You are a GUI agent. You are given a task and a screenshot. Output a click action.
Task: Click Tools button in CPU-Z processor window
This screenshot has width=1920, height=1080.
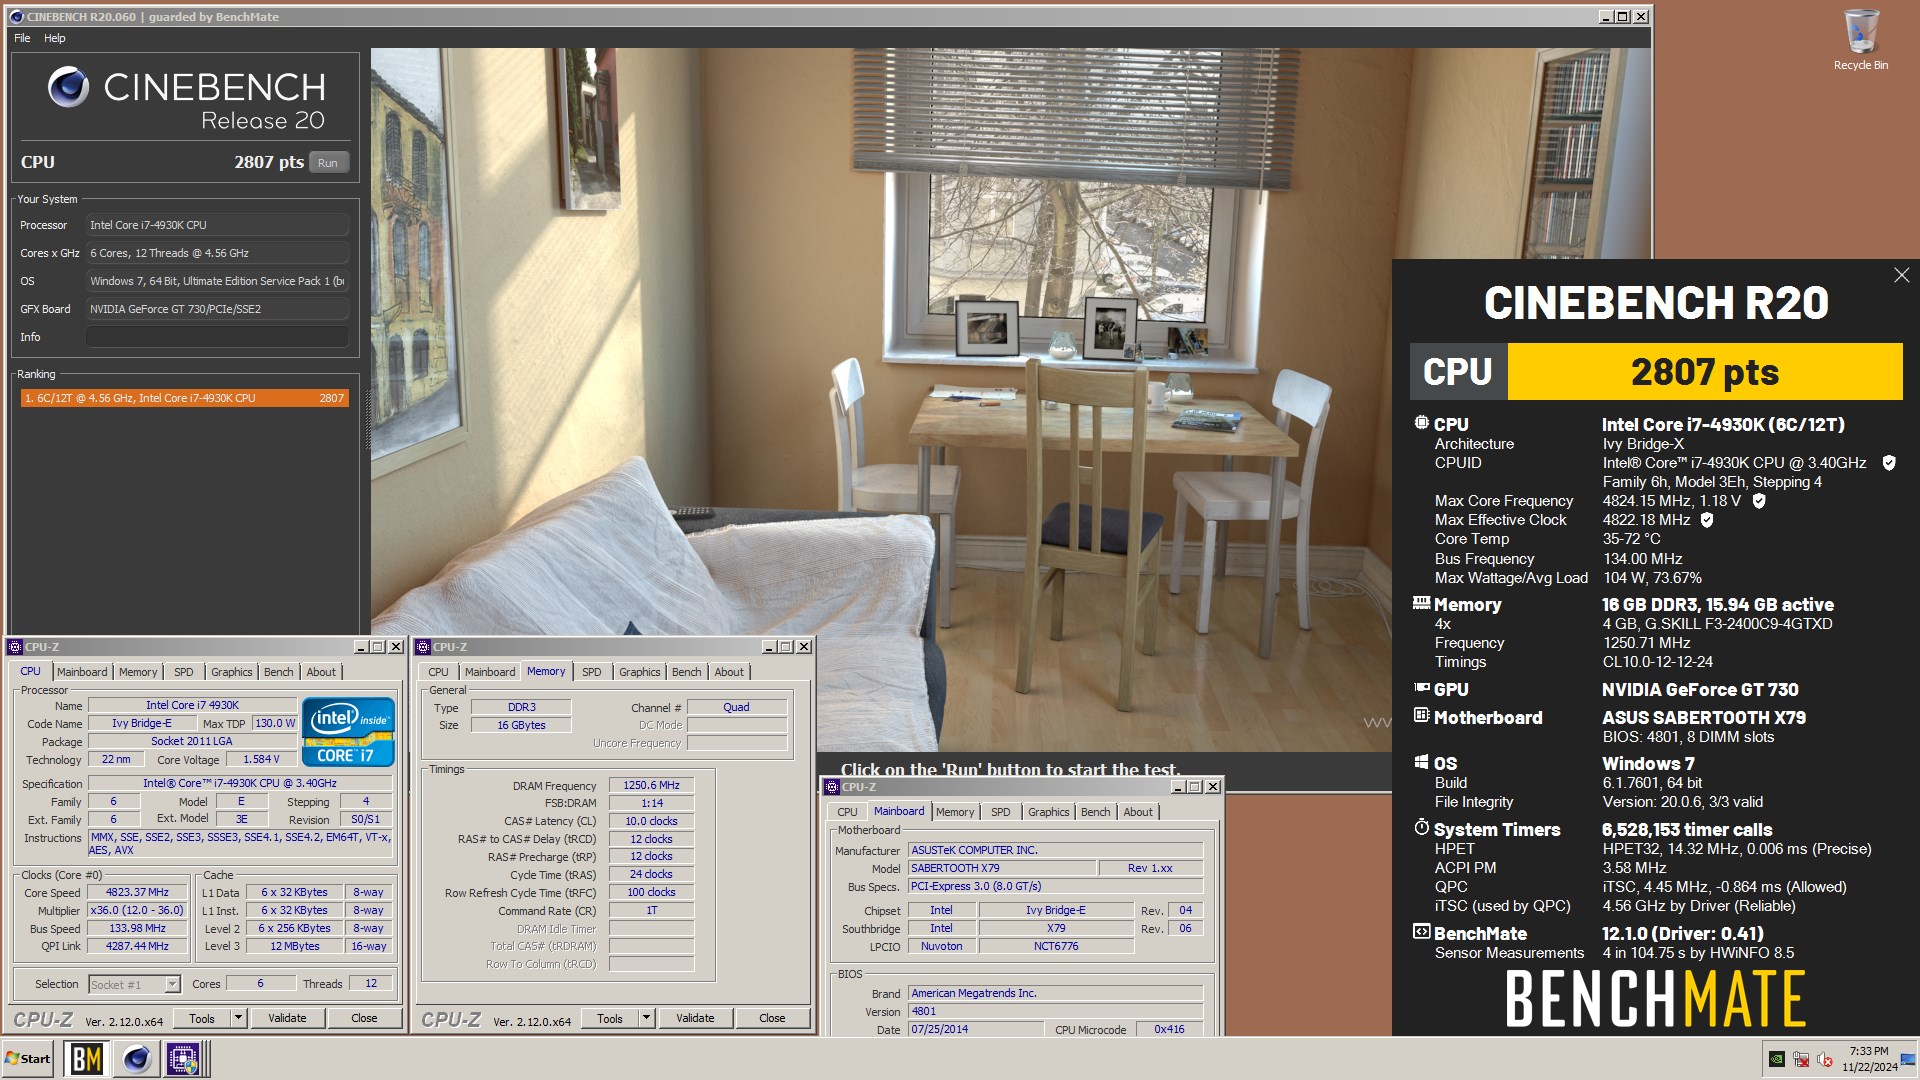(x=202, y=1018)
